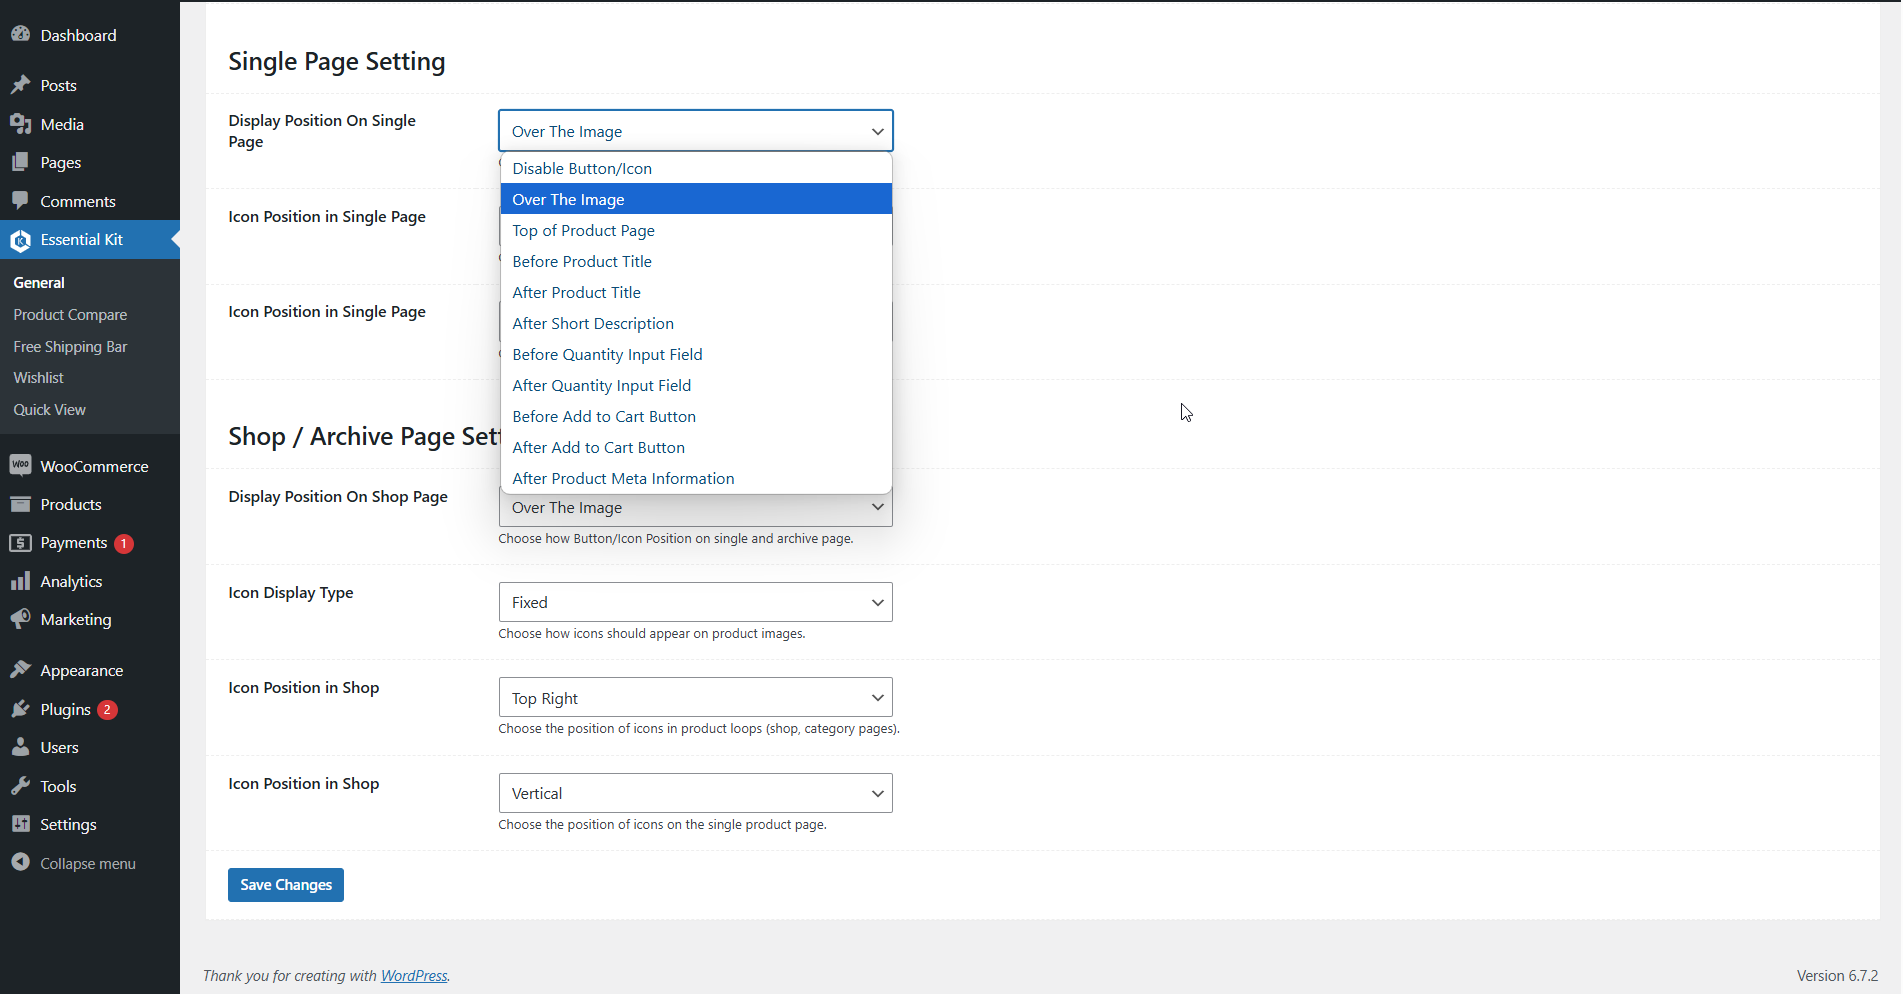The width and height of the screenshot is (1903, 994).
Task: Click the Posts pushpin icon
Action: 20,85
